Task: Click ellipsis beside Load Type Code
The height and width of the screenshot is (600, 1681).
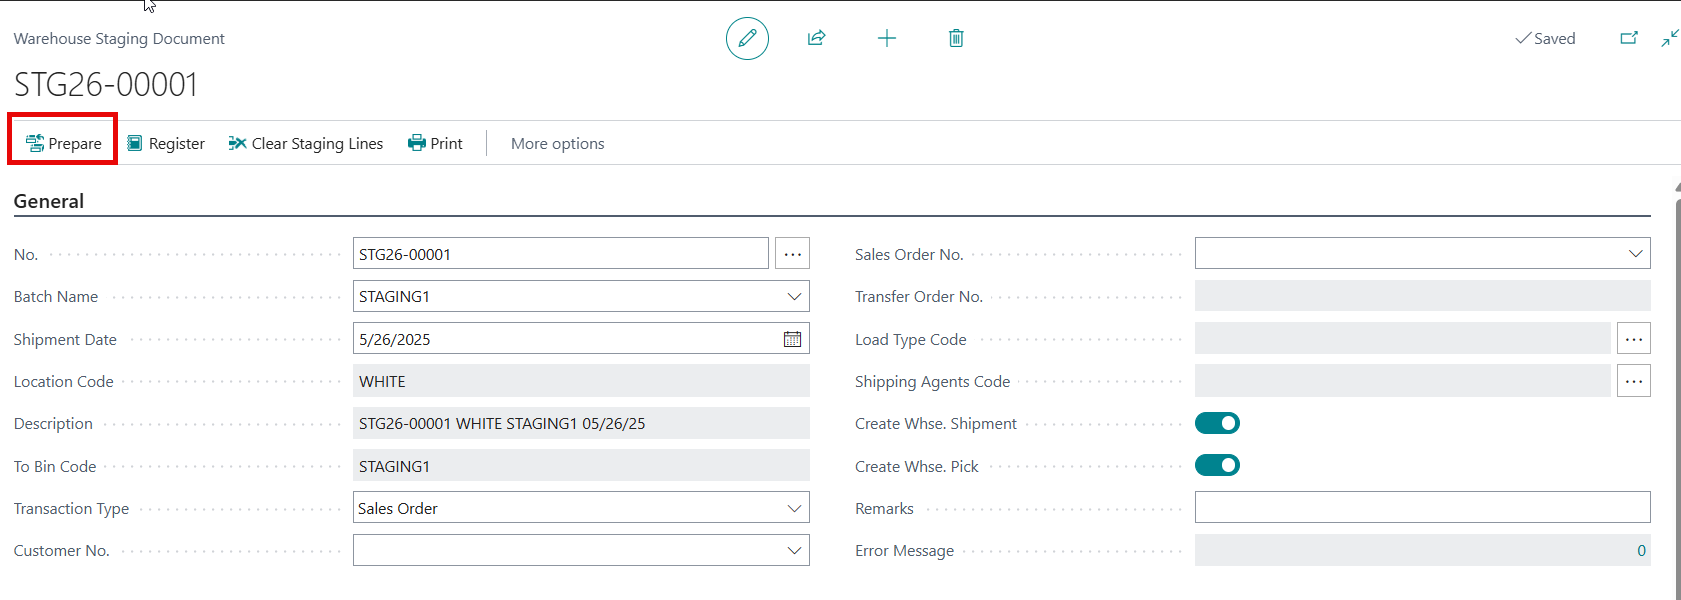Action: point(1633,339)
